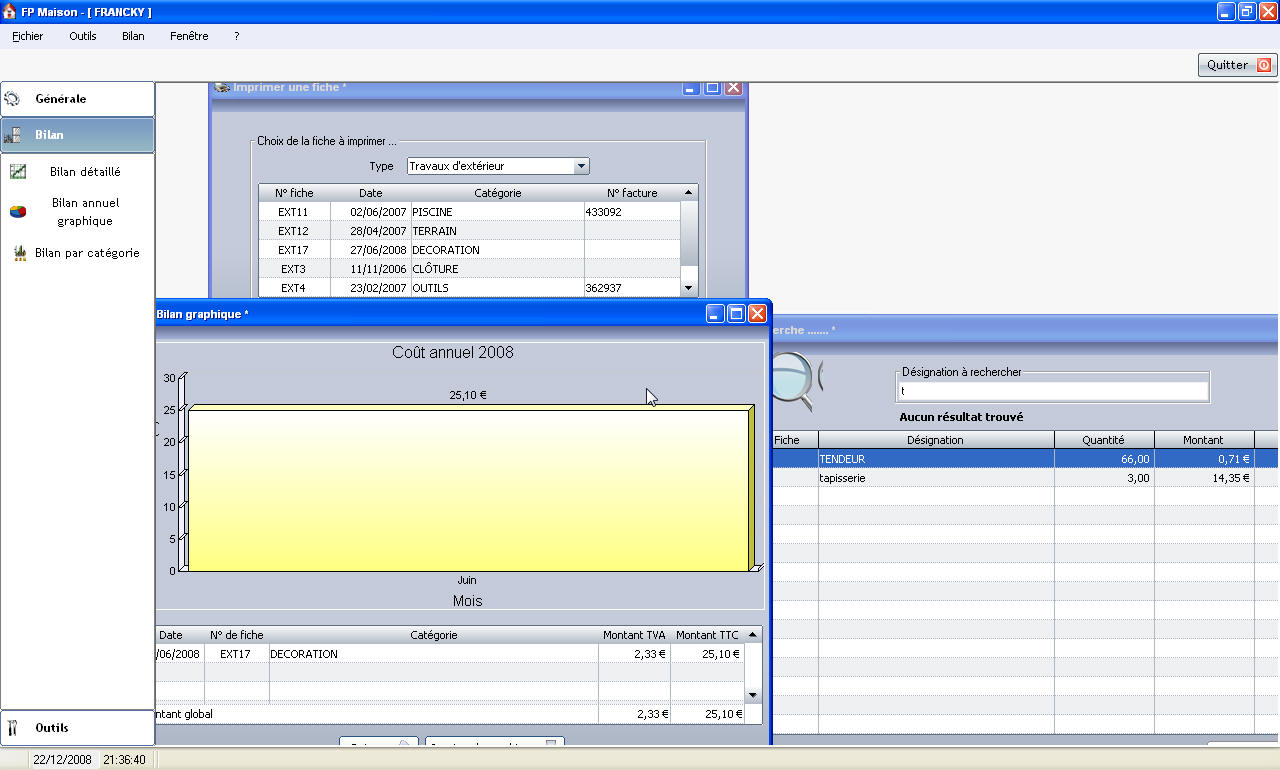Click the red icon on Quitter button
Image resolution: width=1280 pixels, height=770 pixels.
click(1263, 65)
